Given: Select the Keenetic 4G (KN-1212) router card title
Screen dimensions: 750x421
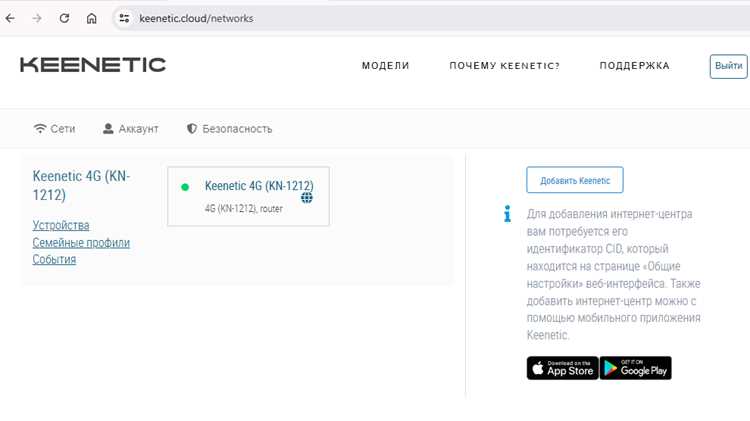Looking at the screenshot, I should coord(259,186).
